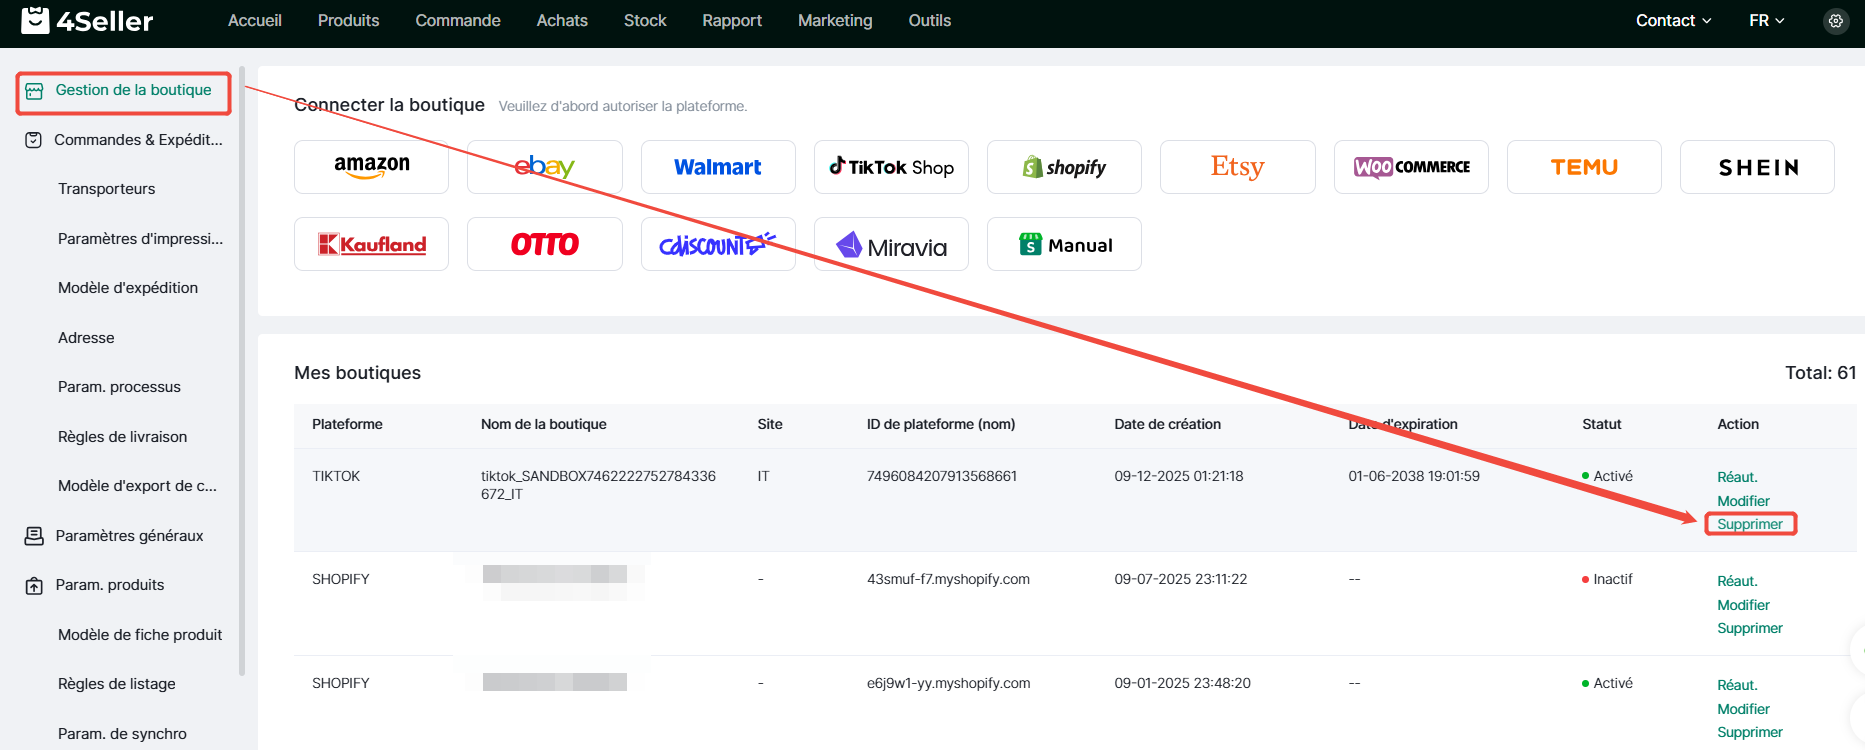Open the Produits menu

pyautogui.click(x=348, y=20)
